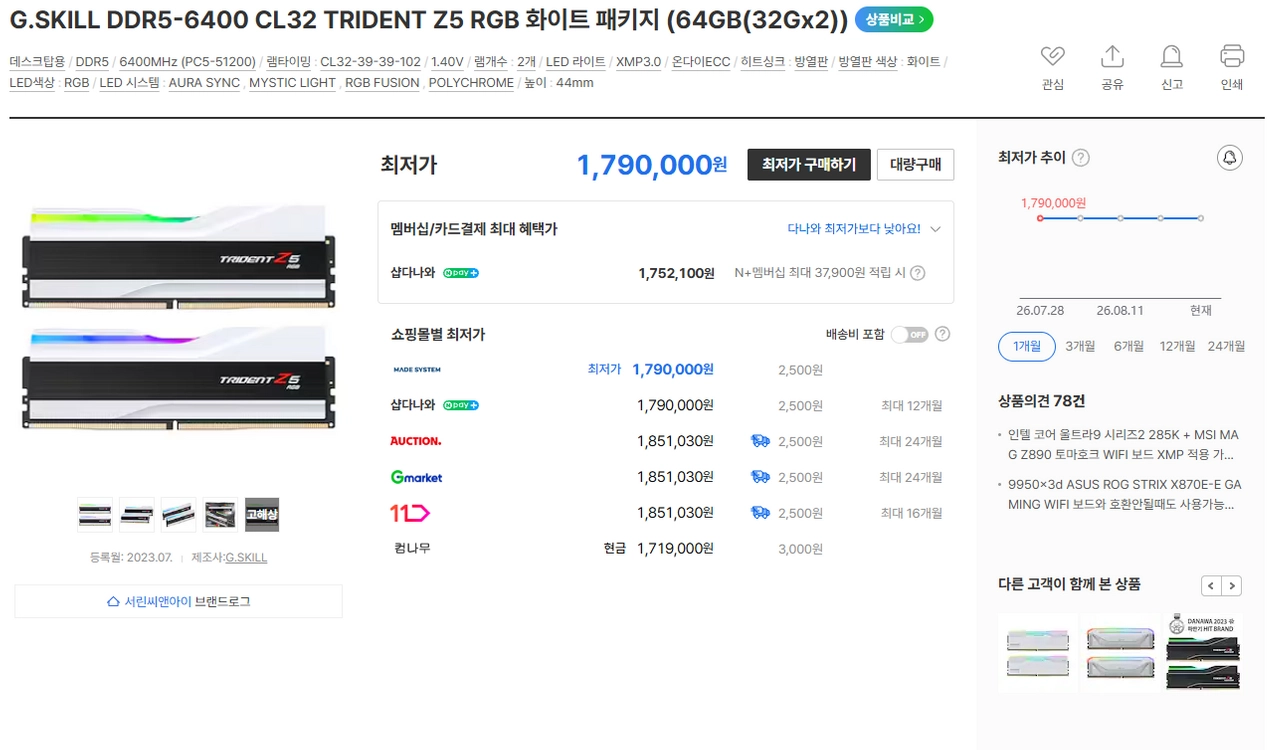Open second related product thumbnail
1269x750 pixels.
1121,652
